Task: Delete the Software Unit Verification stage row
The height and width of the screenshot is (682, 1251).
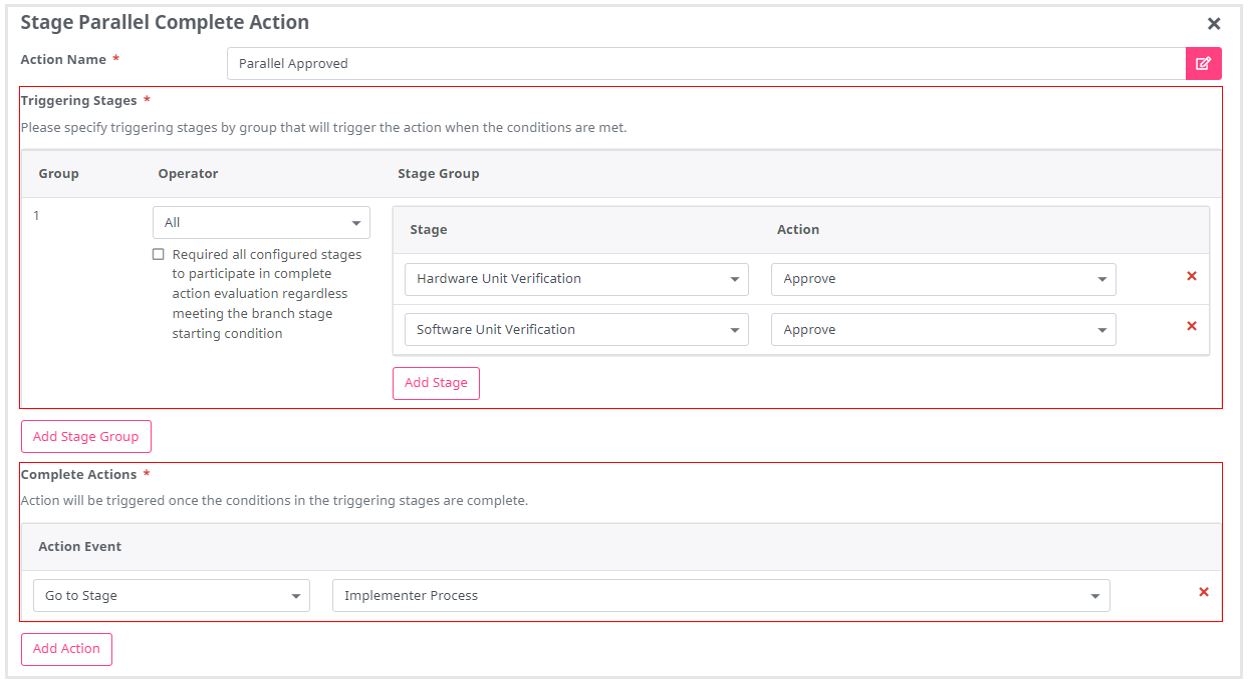Action: click(1191, 326)
